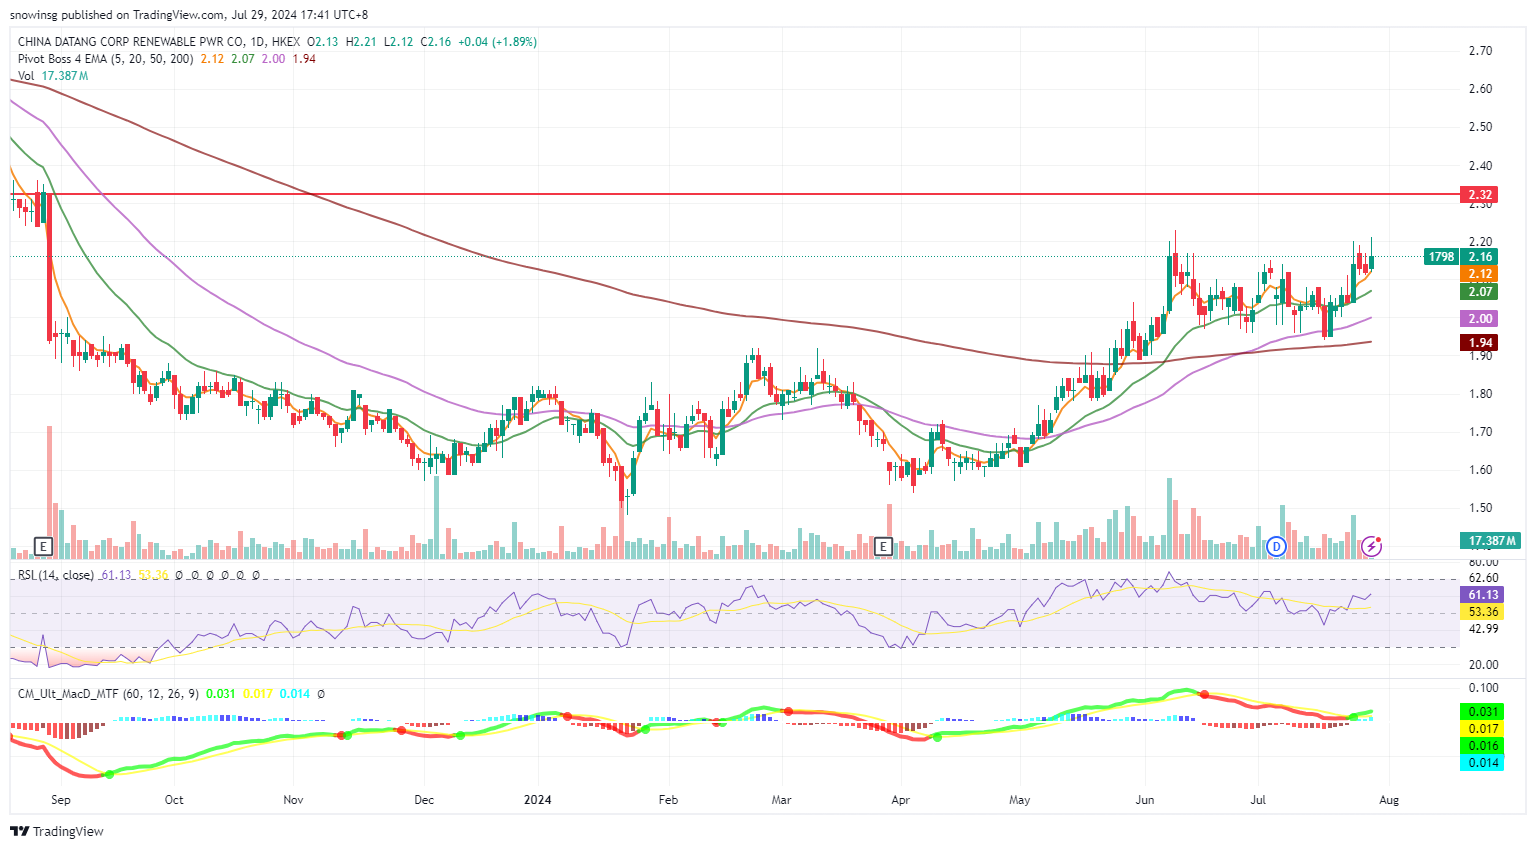Click the 1798 countdown label
This screenshot has width=1536, height=849.
pyautogui.click(x=1441, y=257)
